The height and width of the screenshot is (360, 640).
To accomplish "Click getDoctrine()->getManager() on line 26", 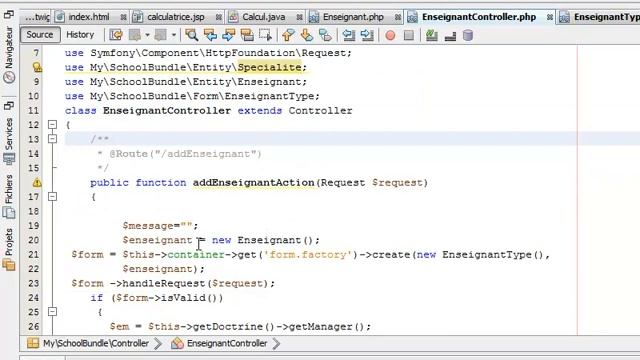I will (x=278, y=327).
